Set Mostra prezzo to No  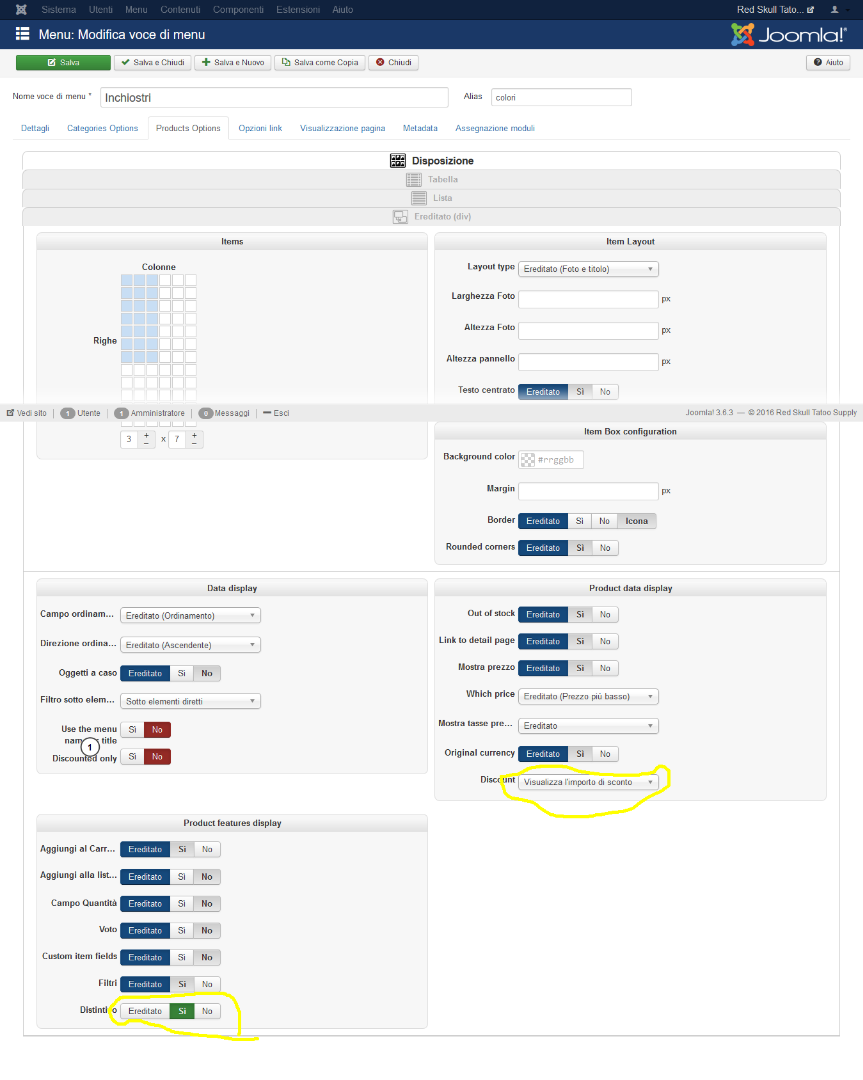pyautogui.click(x=605, y=669)
